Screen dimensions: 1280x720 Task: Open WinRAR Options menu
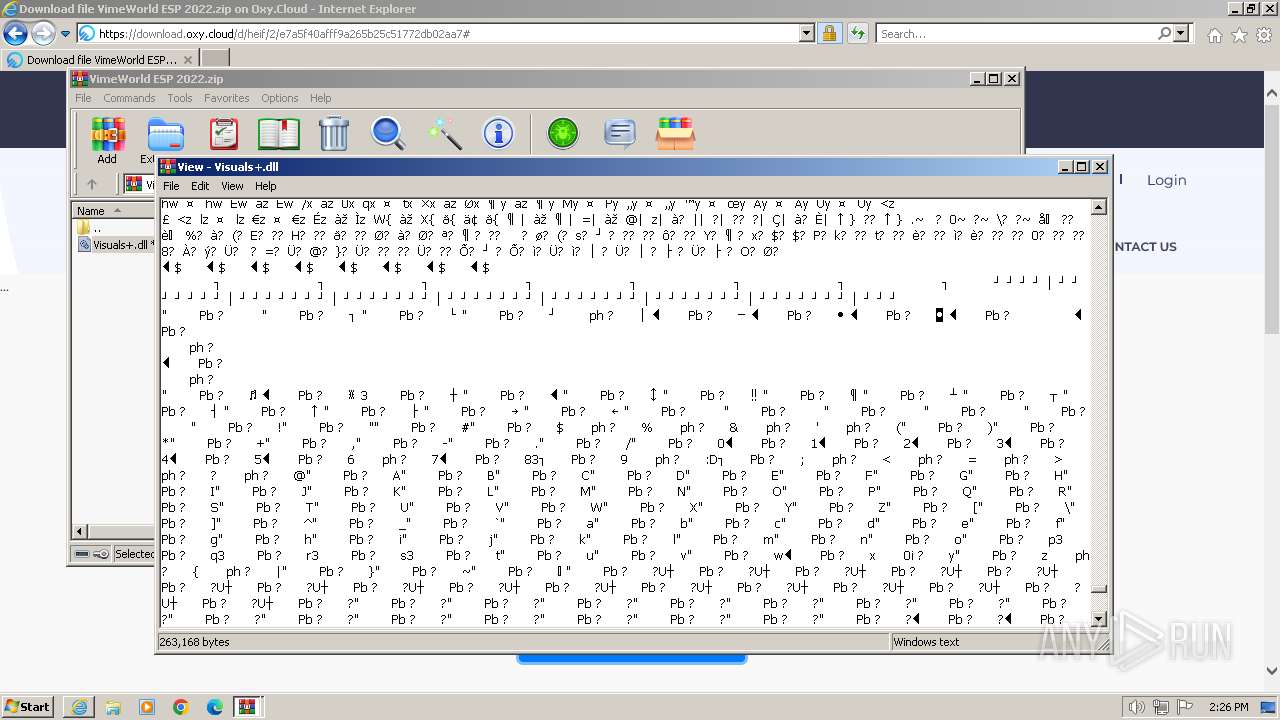coord(280,98)
